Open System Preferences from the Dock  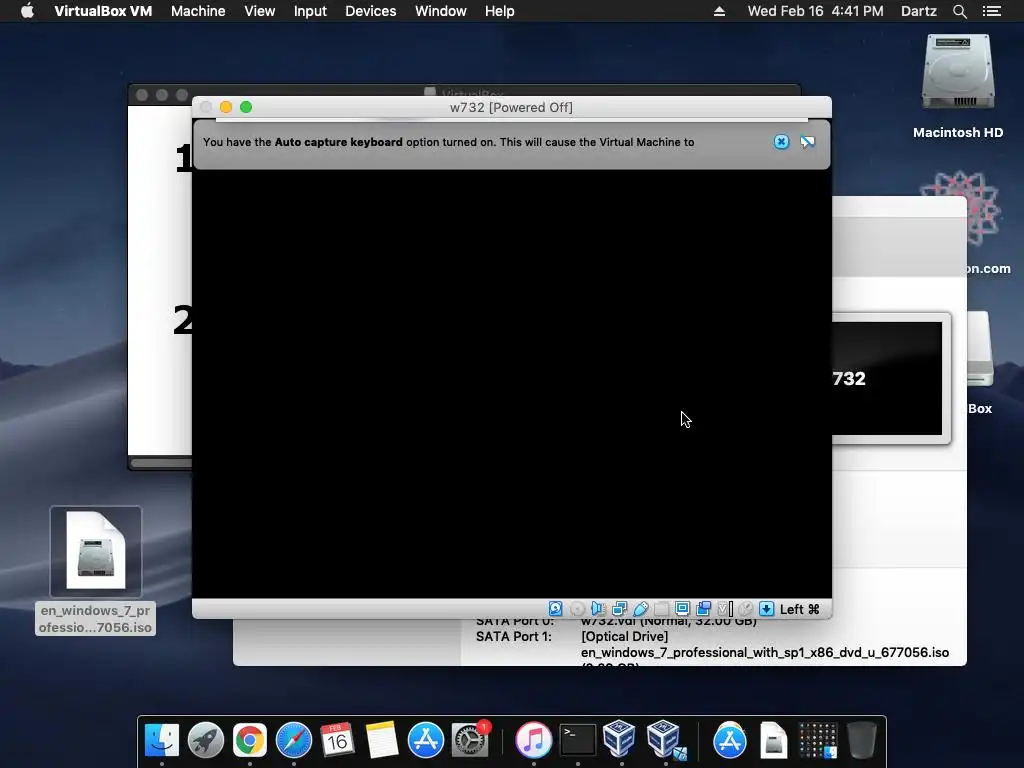coord(470,740)
